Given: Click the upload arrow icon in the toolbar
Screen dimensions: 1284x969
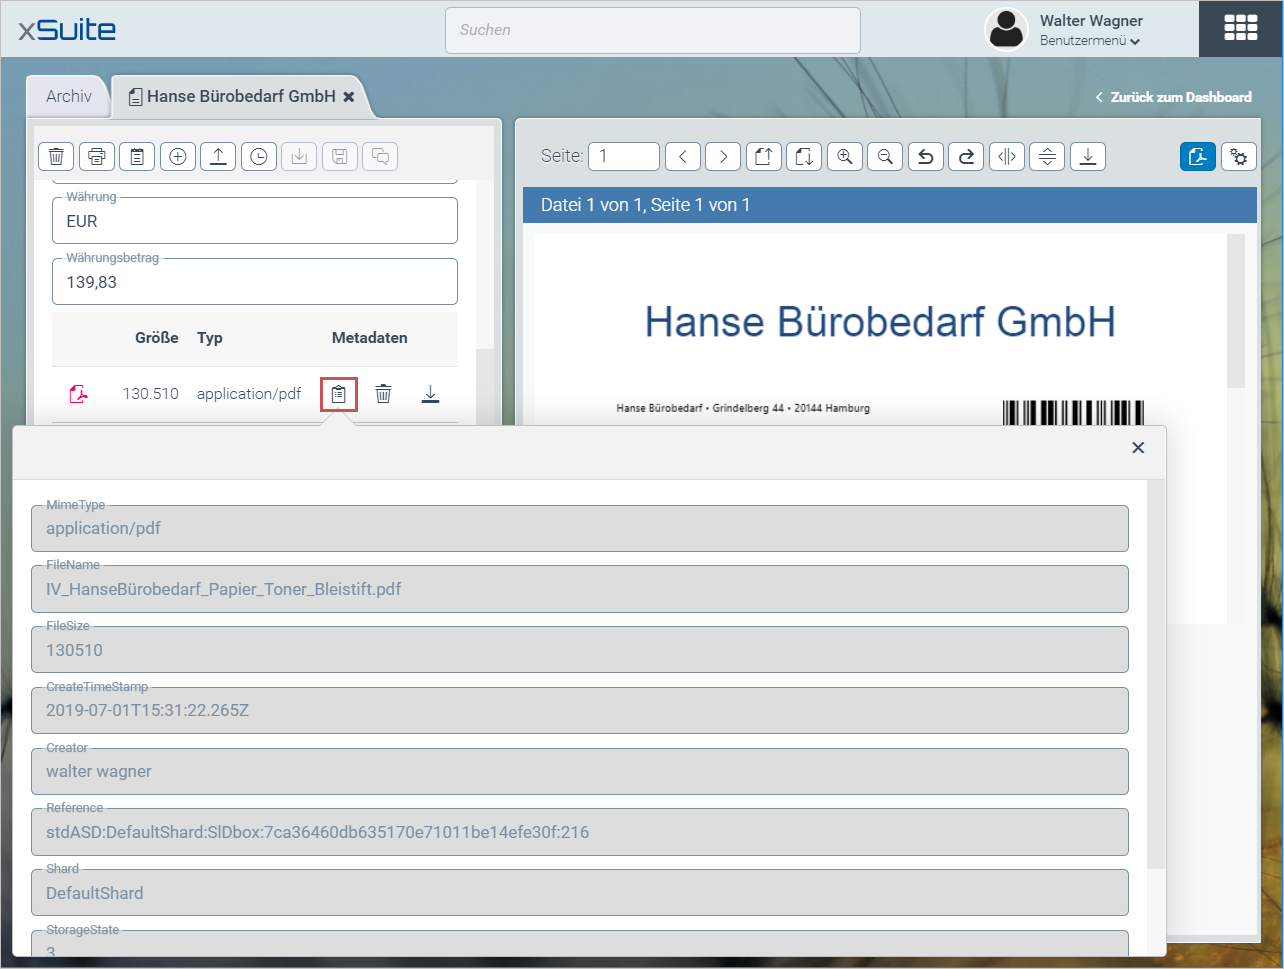Looking at the screenshot, I should click(x=218, y=157).
